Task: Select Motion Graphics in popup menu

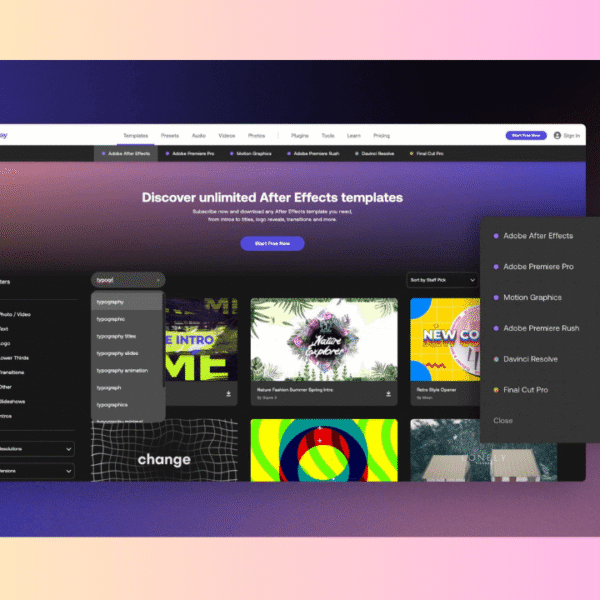Action: 528,297
